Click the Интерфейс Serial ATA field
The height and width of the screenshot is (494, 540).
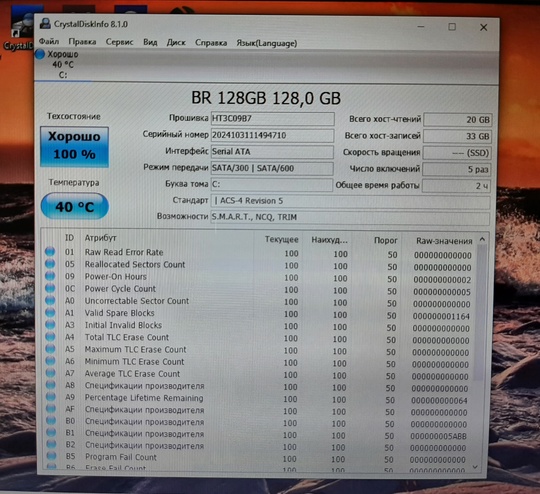(x=272, y=152)
